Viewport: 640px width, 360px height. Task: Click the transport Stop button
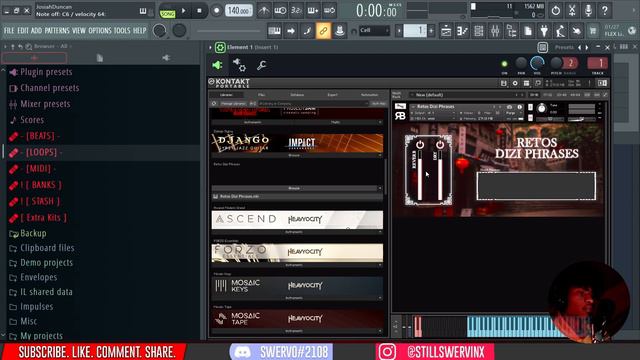click(x=199, y=11)
